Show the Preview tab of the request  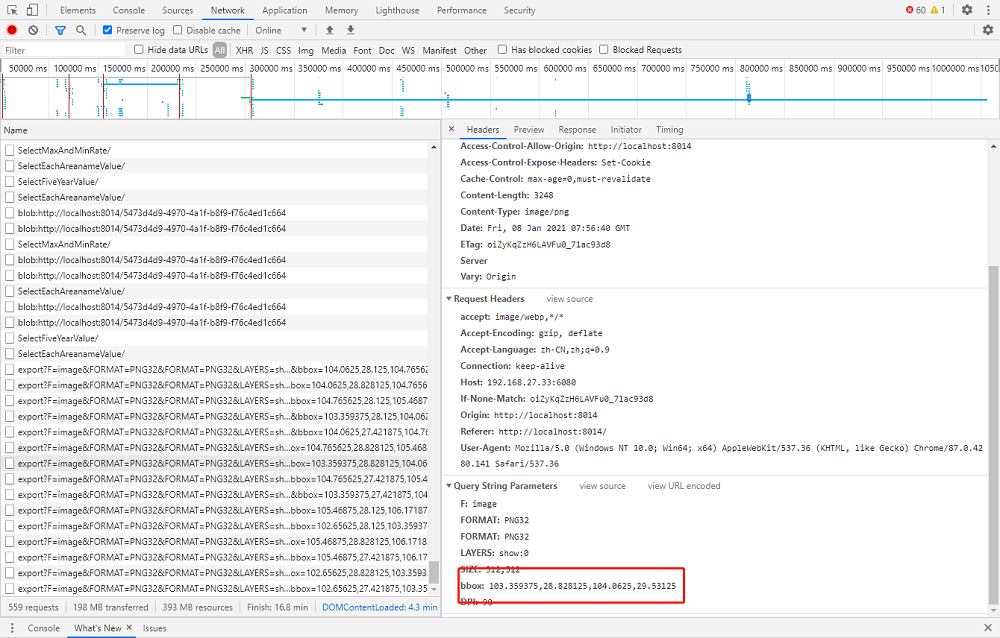(529, 130)
